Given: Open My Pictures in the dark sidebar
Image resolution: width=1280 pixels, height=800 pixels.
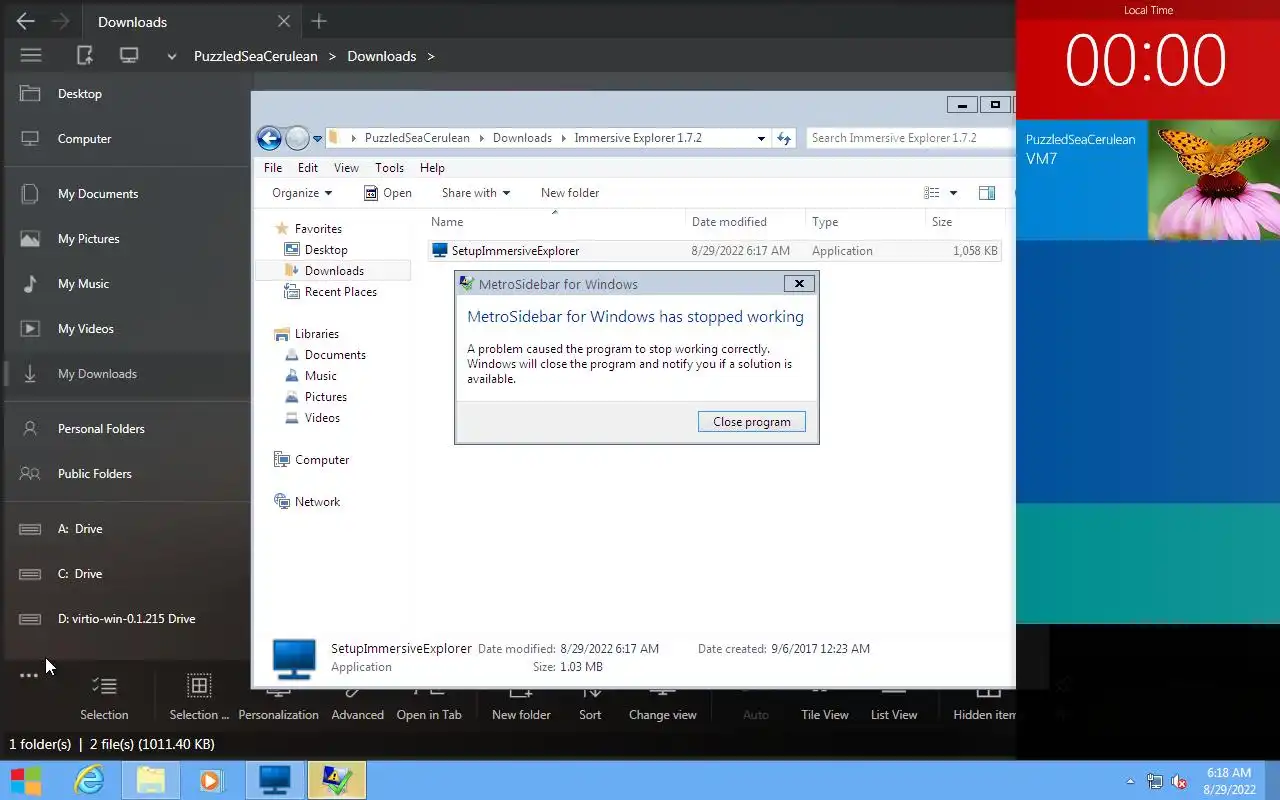Looking at the screenshot, I should point(127,239).
